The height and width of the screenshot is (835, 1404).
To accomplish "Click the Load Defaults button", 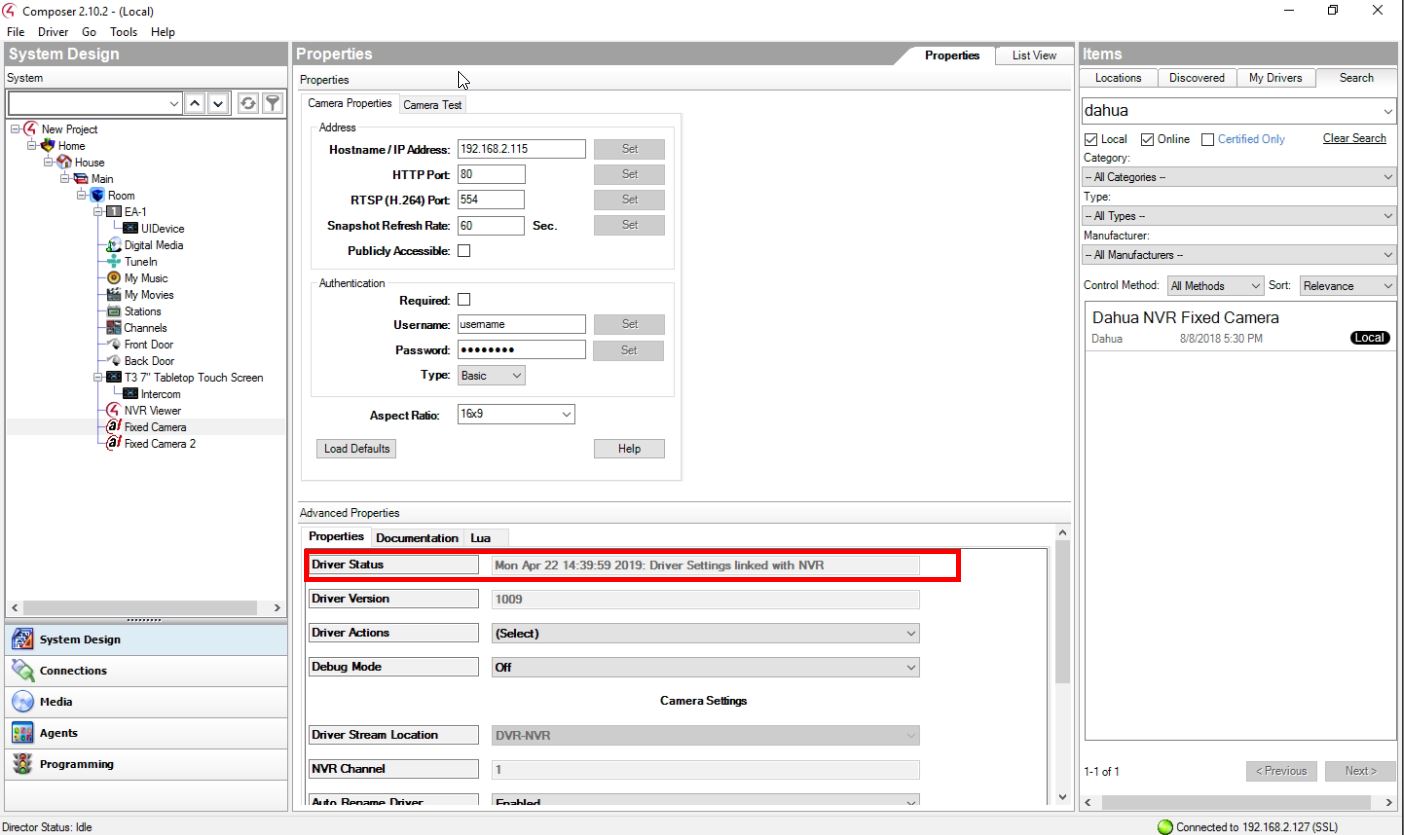I will [x=357, y=449].
